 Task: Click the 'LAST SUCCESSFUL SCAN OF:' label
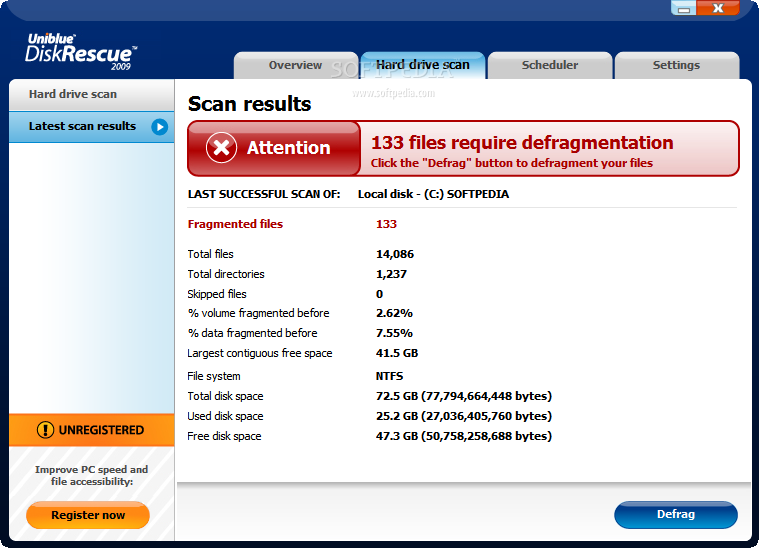tap(264, 194)
